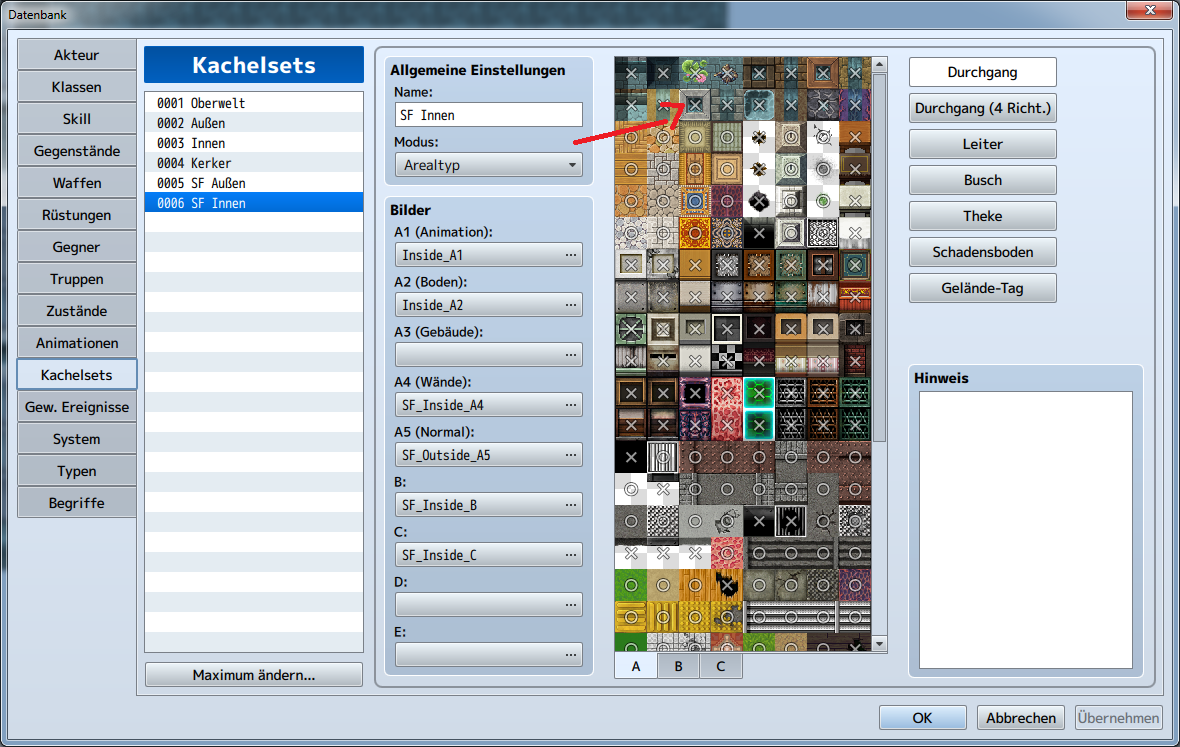Select Durchgang passage mode button
Viewport: 1180px width, 747px height.
point(982,72)
